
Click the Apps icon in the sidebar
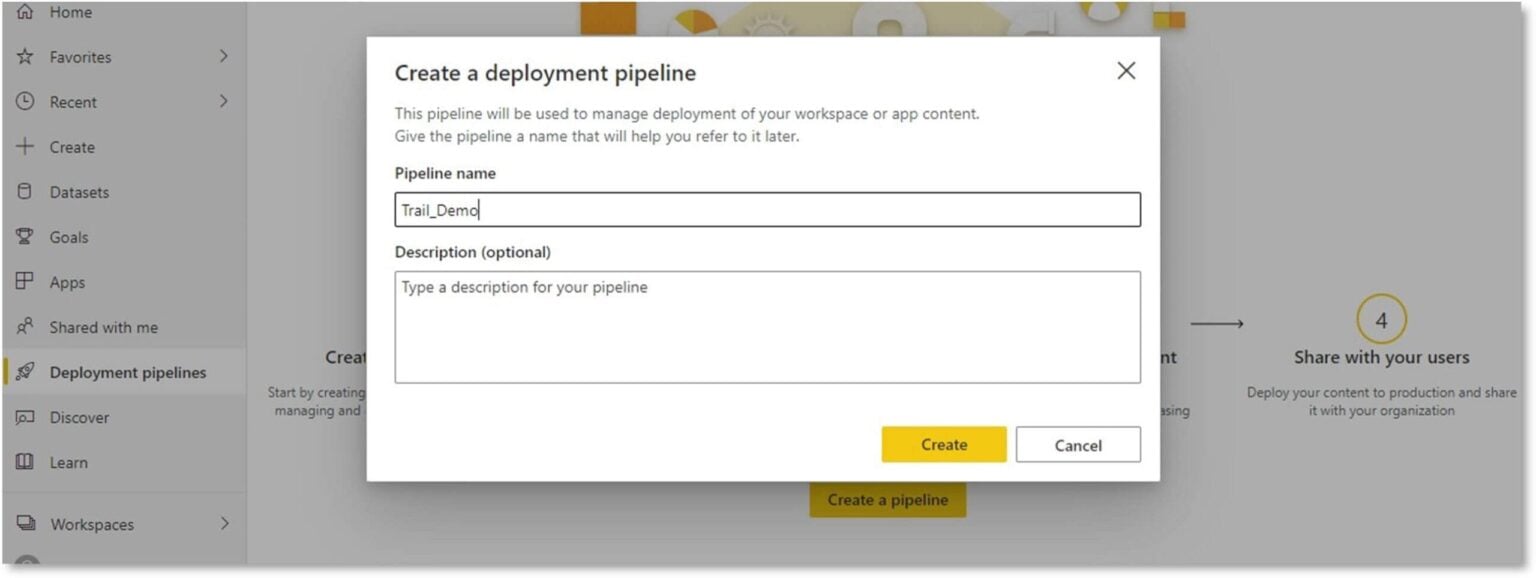coord(25,282)
